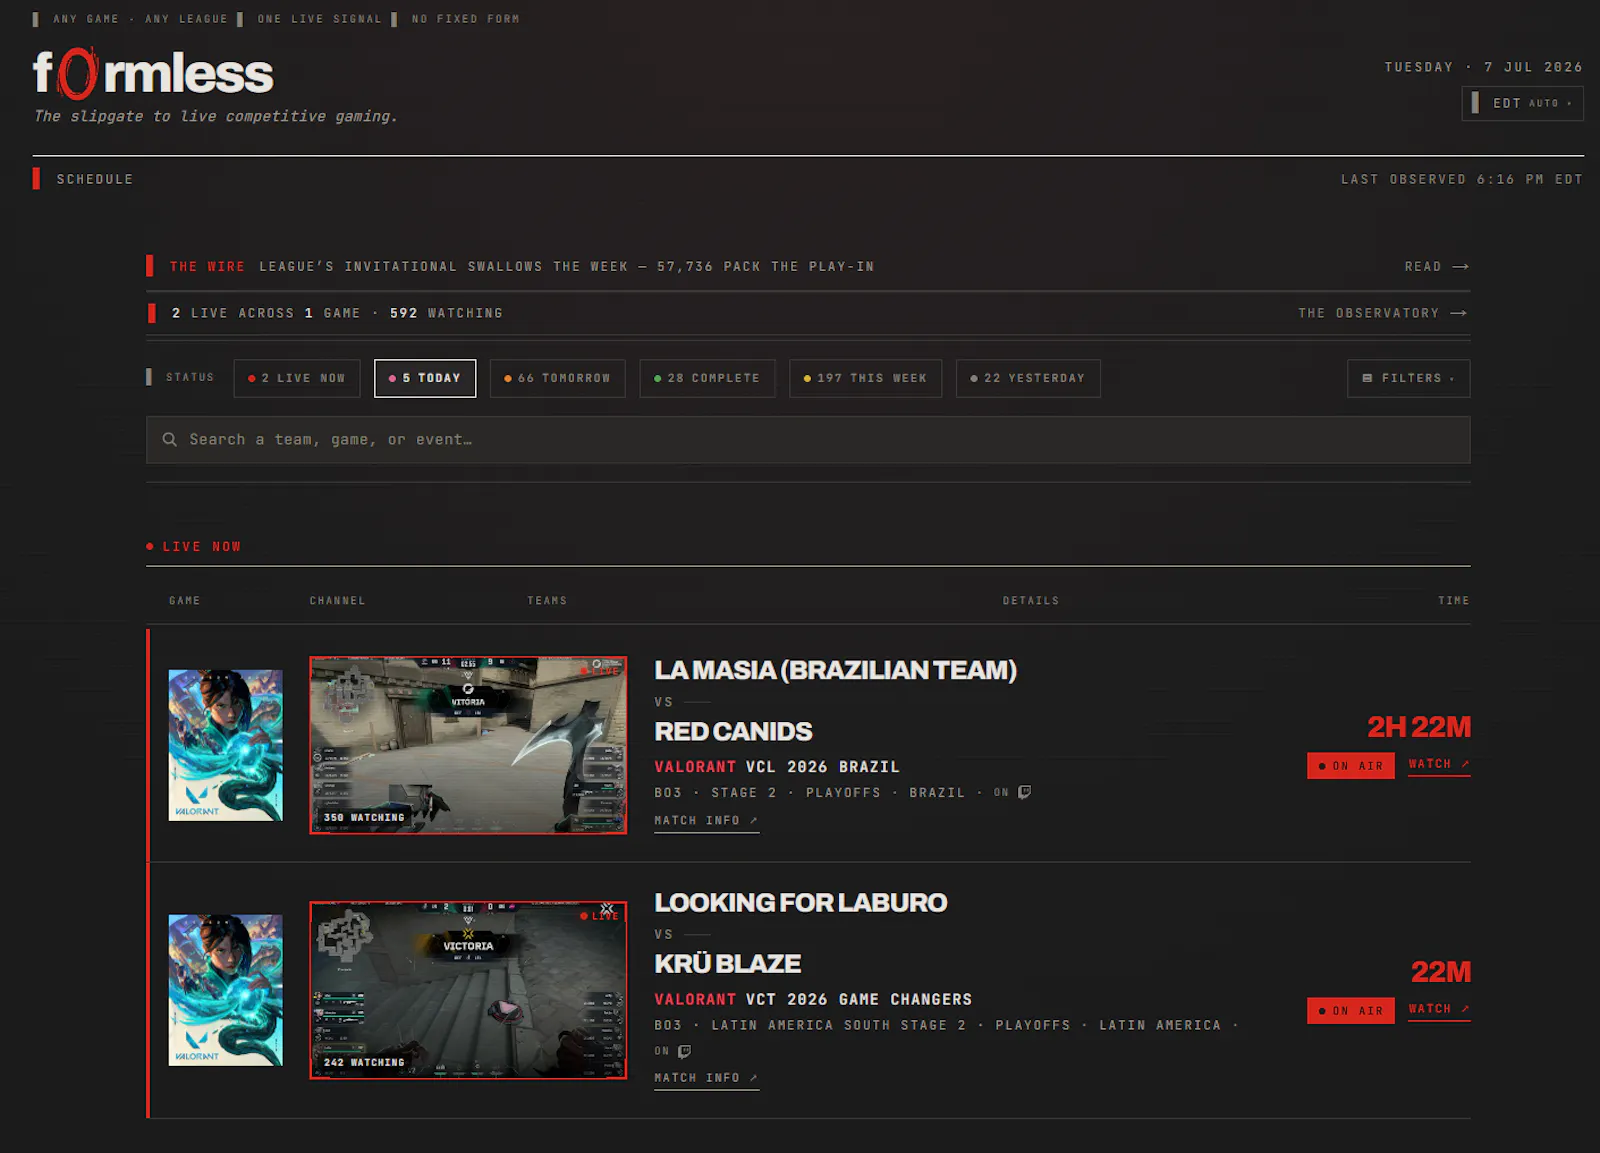Open the EDT auto timezone selector

(x=1522, y=103)
